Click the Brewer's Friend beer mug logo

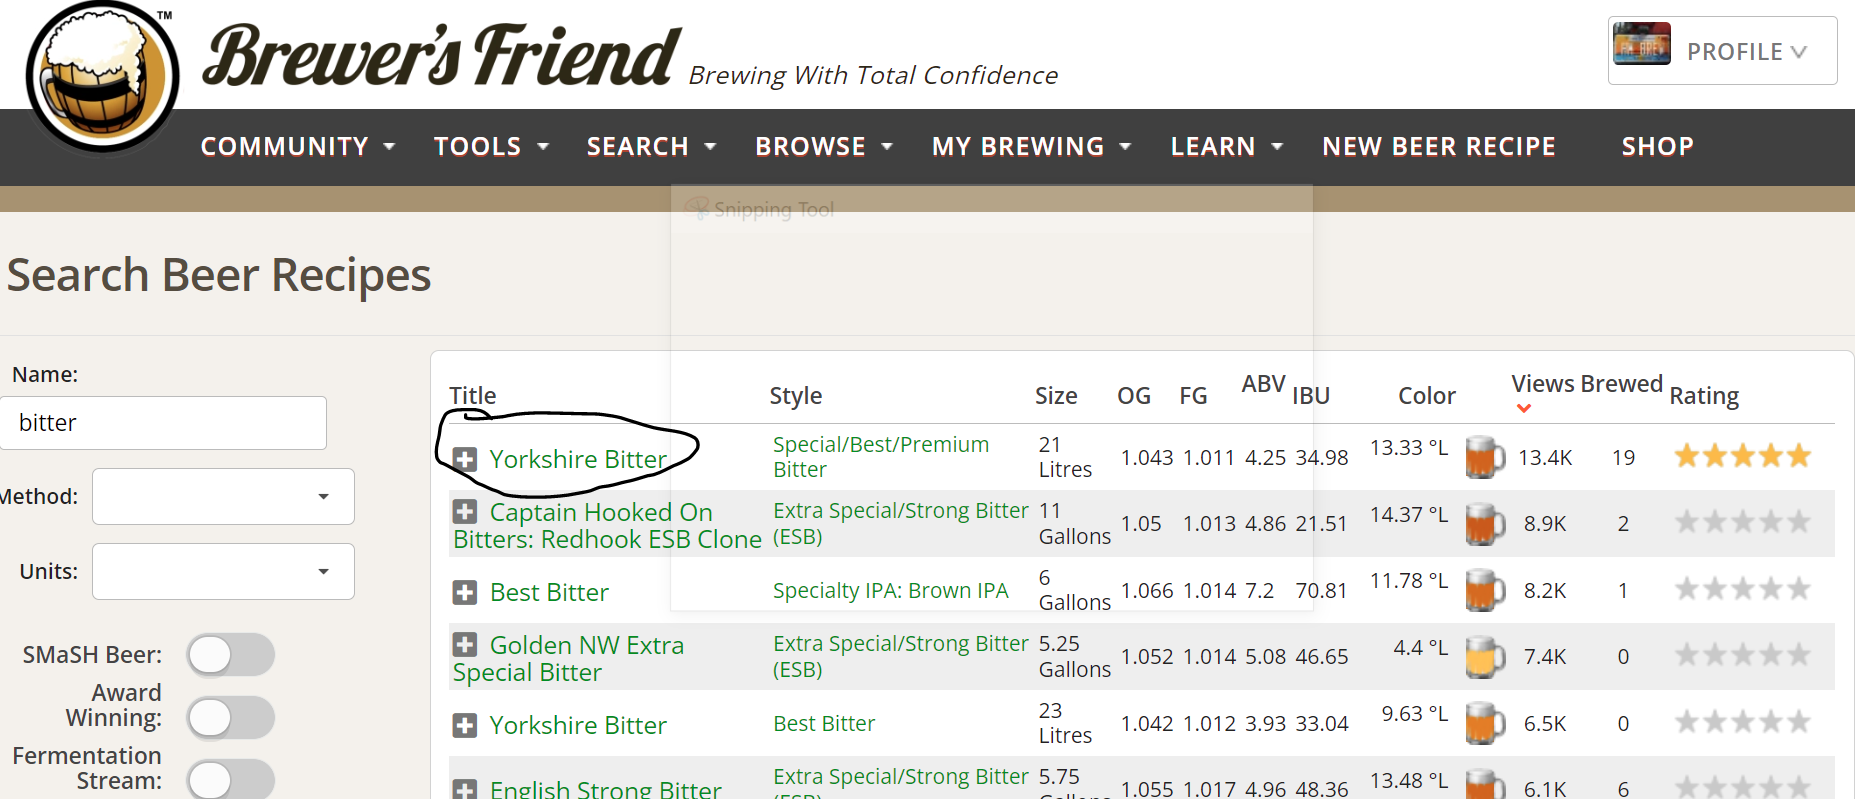103,78
